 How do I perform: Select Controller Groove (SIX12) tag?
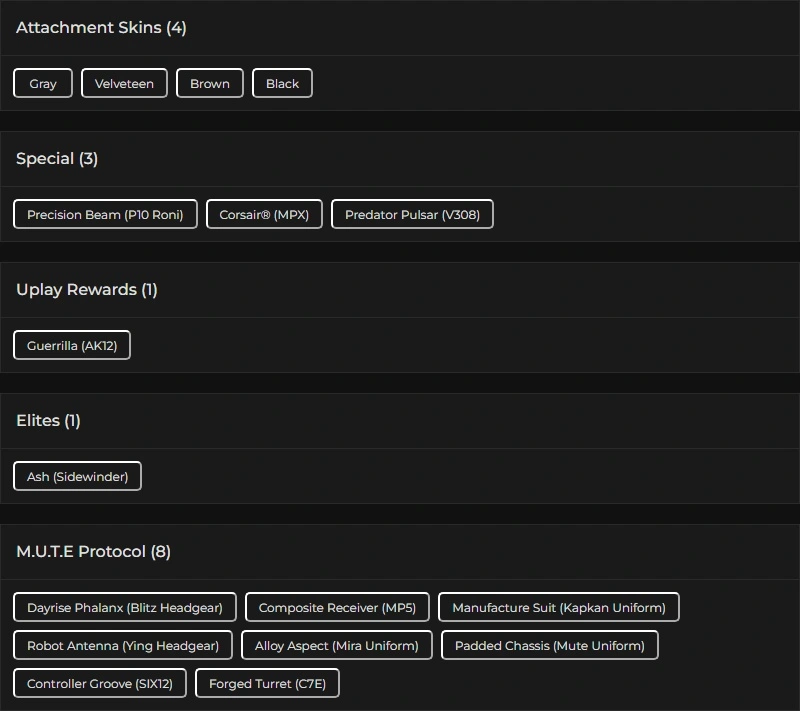pyautogui.click(x=100, y=683)
